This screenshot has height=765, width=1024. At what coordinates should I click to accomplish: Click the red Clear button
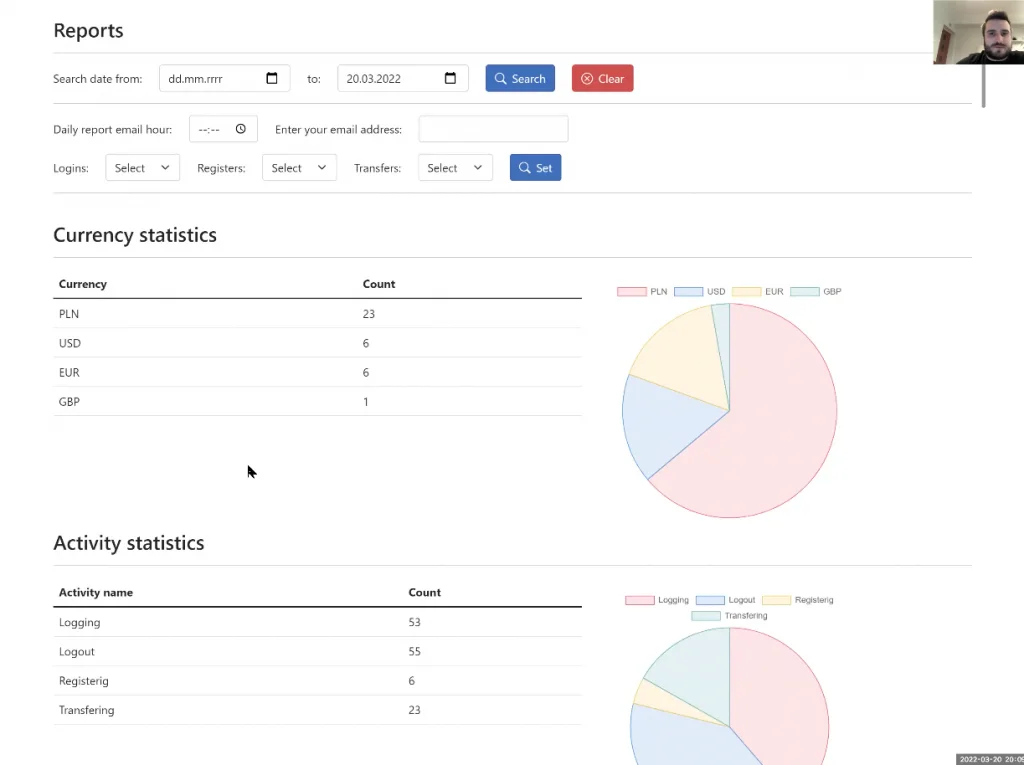602,78
